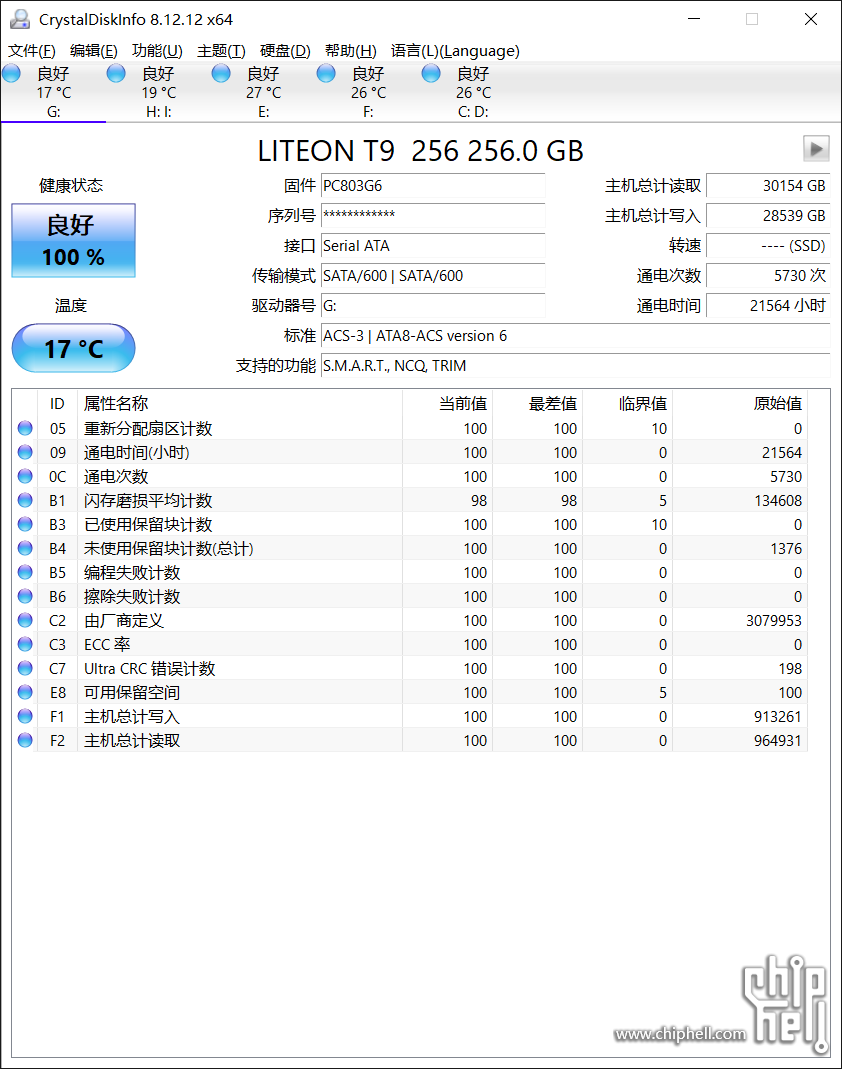Close the CrystalDiskInfo window
The height and width of the screenshot is (1069, 842).
click(811, 19)
